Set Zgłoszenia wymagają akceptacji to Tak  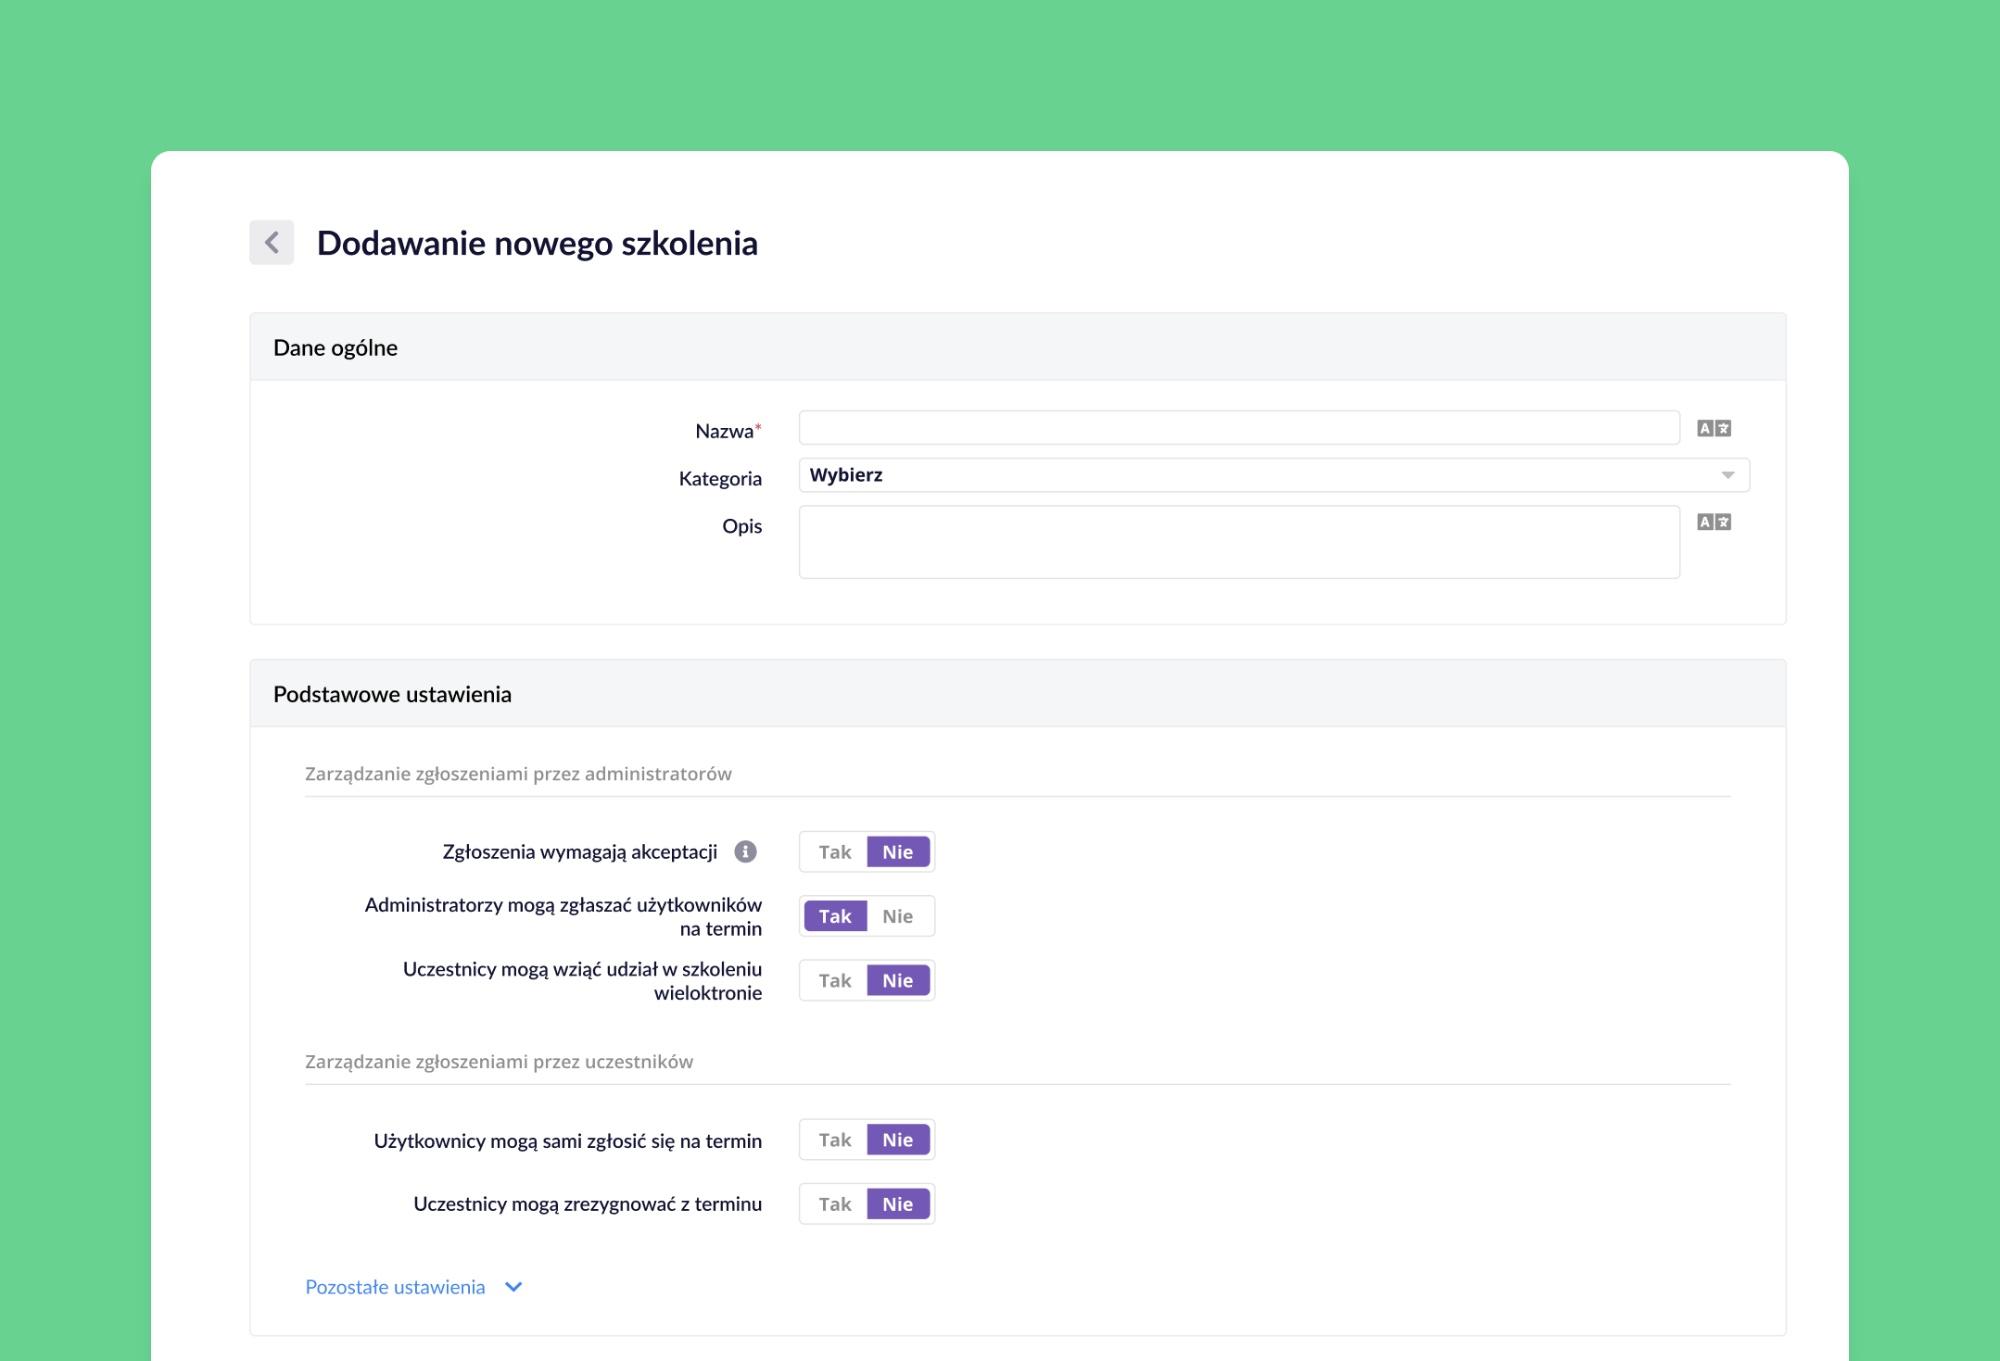[x=835, y=852]
